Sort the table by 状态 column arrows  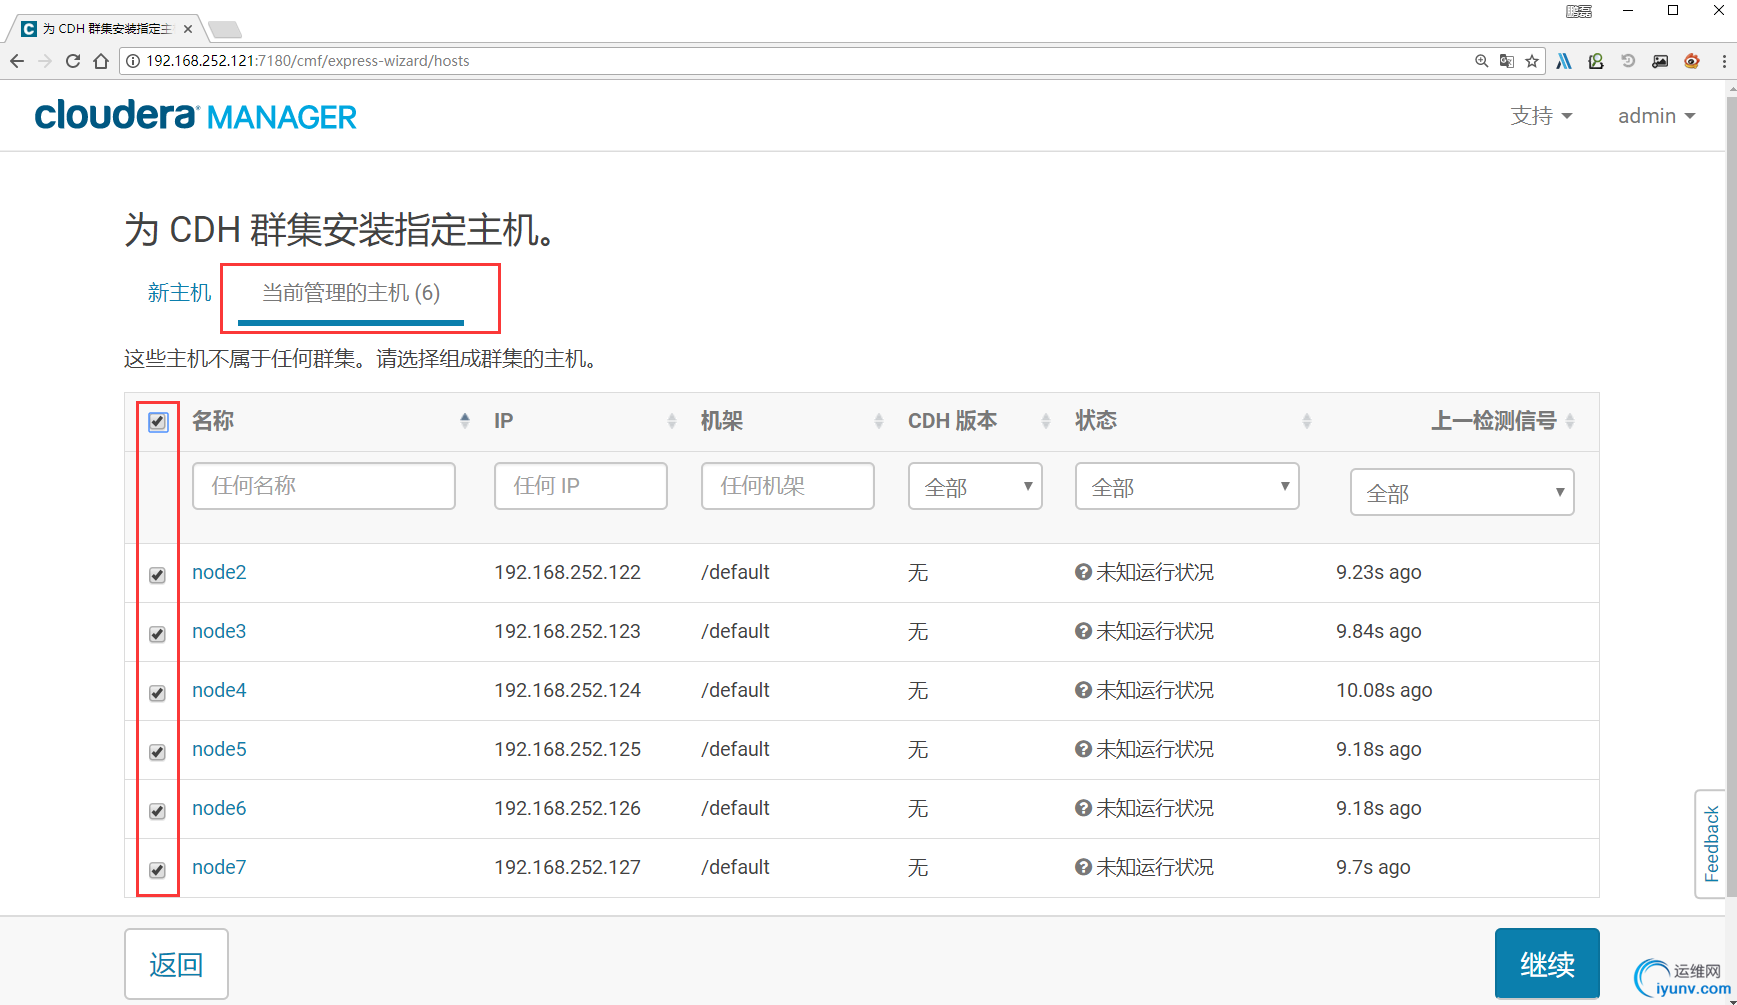[1307, 421]
